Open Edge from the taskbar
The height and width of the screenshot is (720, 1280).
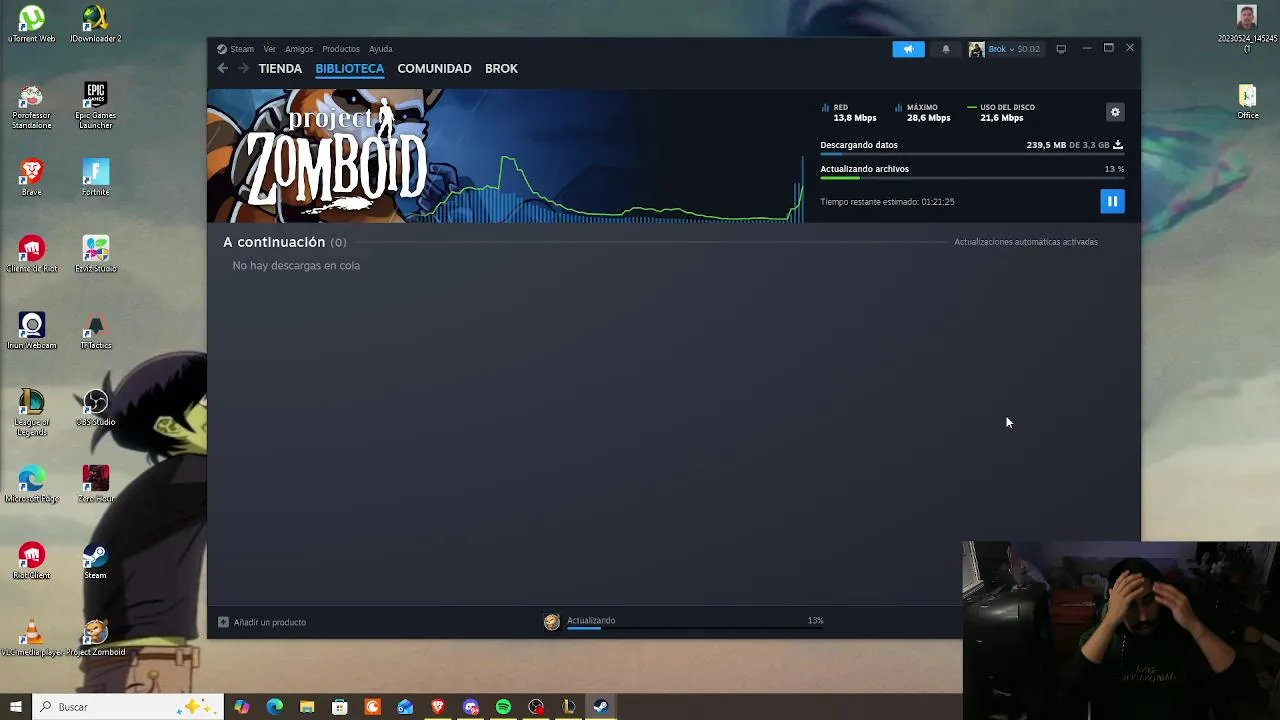tap(274, 707)
